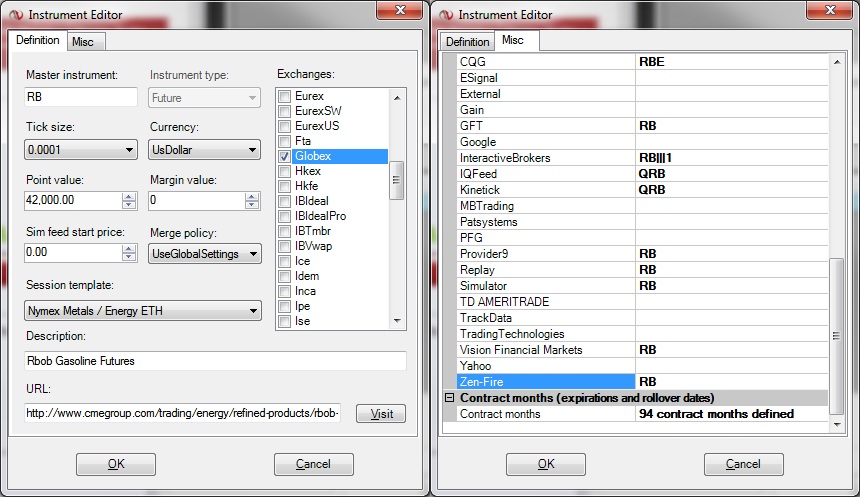860x497 pixels.
Task: Select the TradingTechnologies row
Action: [x=642, y=334]
